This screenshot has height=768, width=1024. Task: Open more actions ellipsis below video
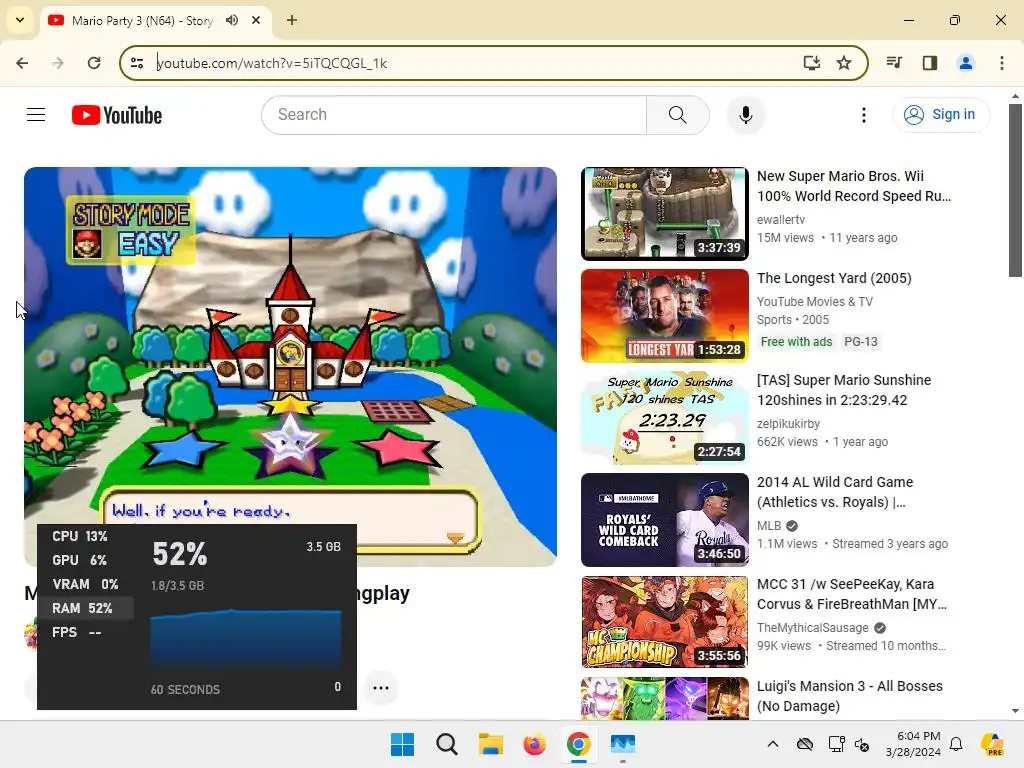[381, 688]
